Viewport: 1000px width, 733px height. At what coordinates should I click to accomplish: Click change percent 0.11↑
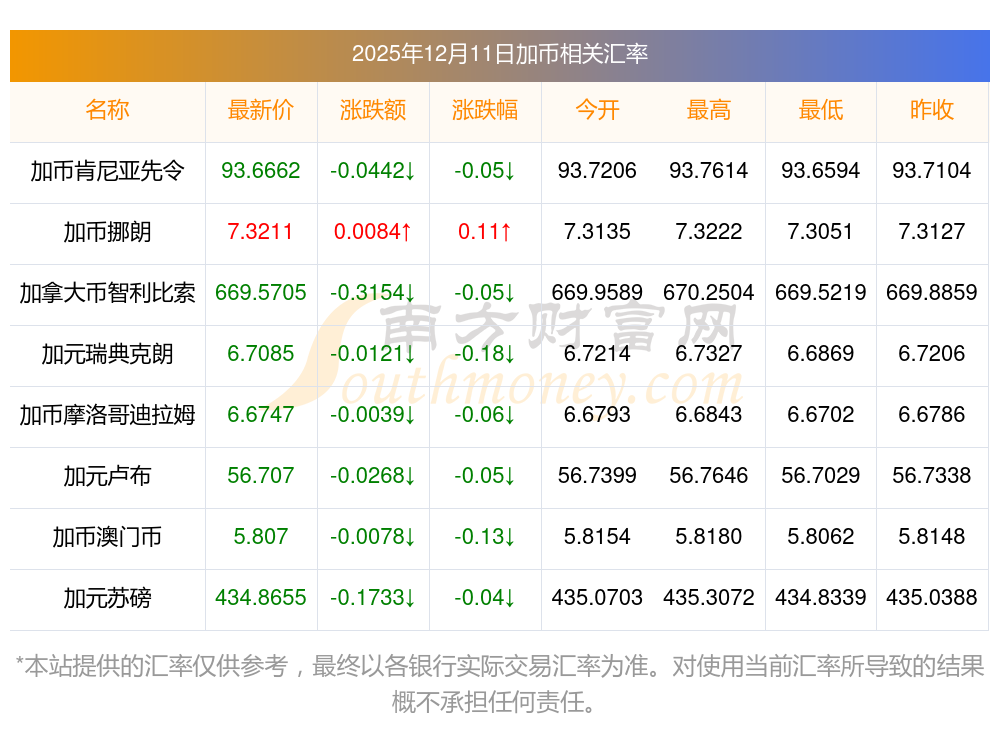(x=485, y=231)
